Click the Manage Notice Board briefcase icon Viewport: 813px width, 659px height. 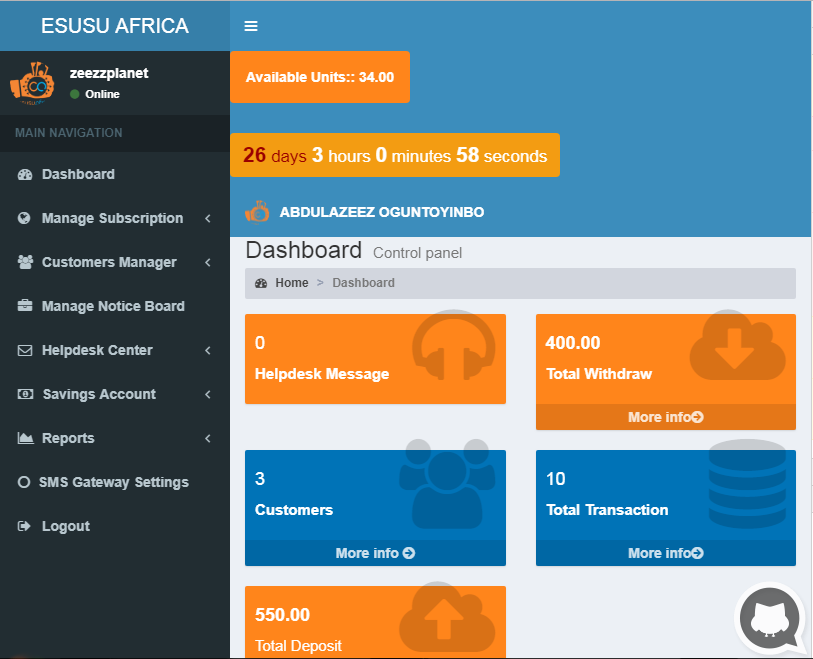click(25, 306)
